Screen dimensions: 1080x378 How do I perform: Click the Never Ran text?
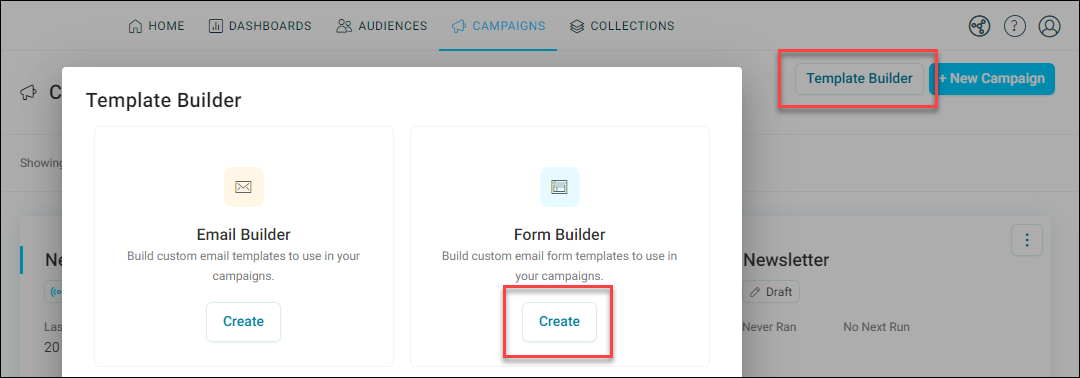(x=769, y=327)
